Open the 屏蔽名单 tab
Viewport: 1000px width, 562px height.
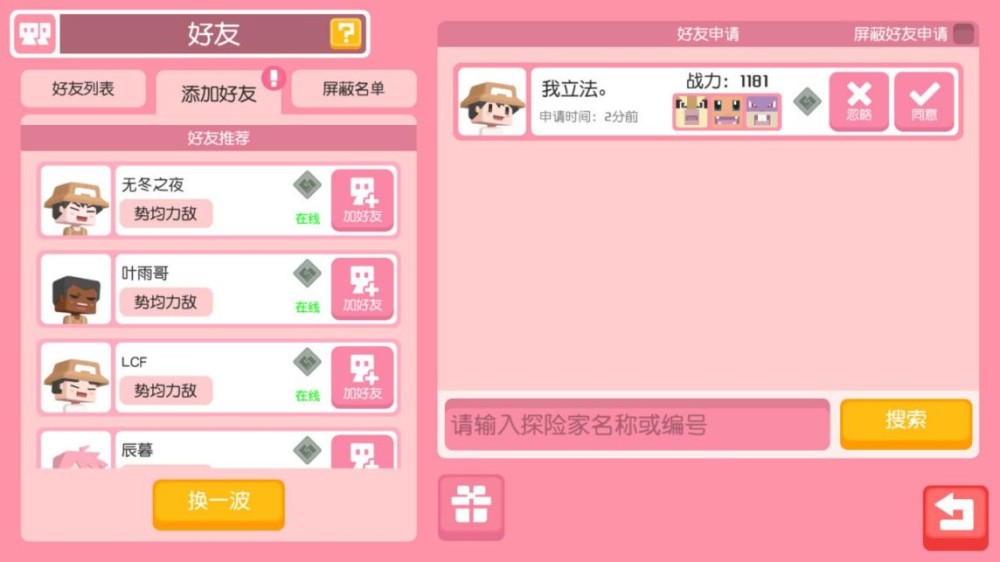353,89
